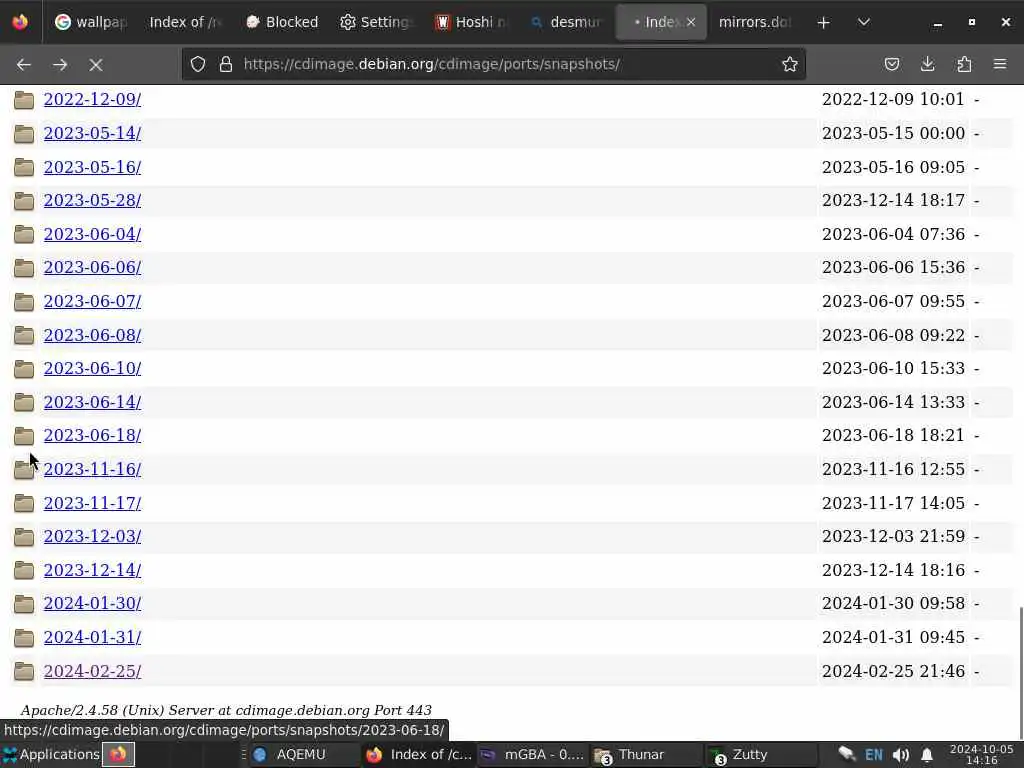Viewport: 1024px width, 768px height.
Task: Go forward using the browser forward arrow
Action: point(60,65)
